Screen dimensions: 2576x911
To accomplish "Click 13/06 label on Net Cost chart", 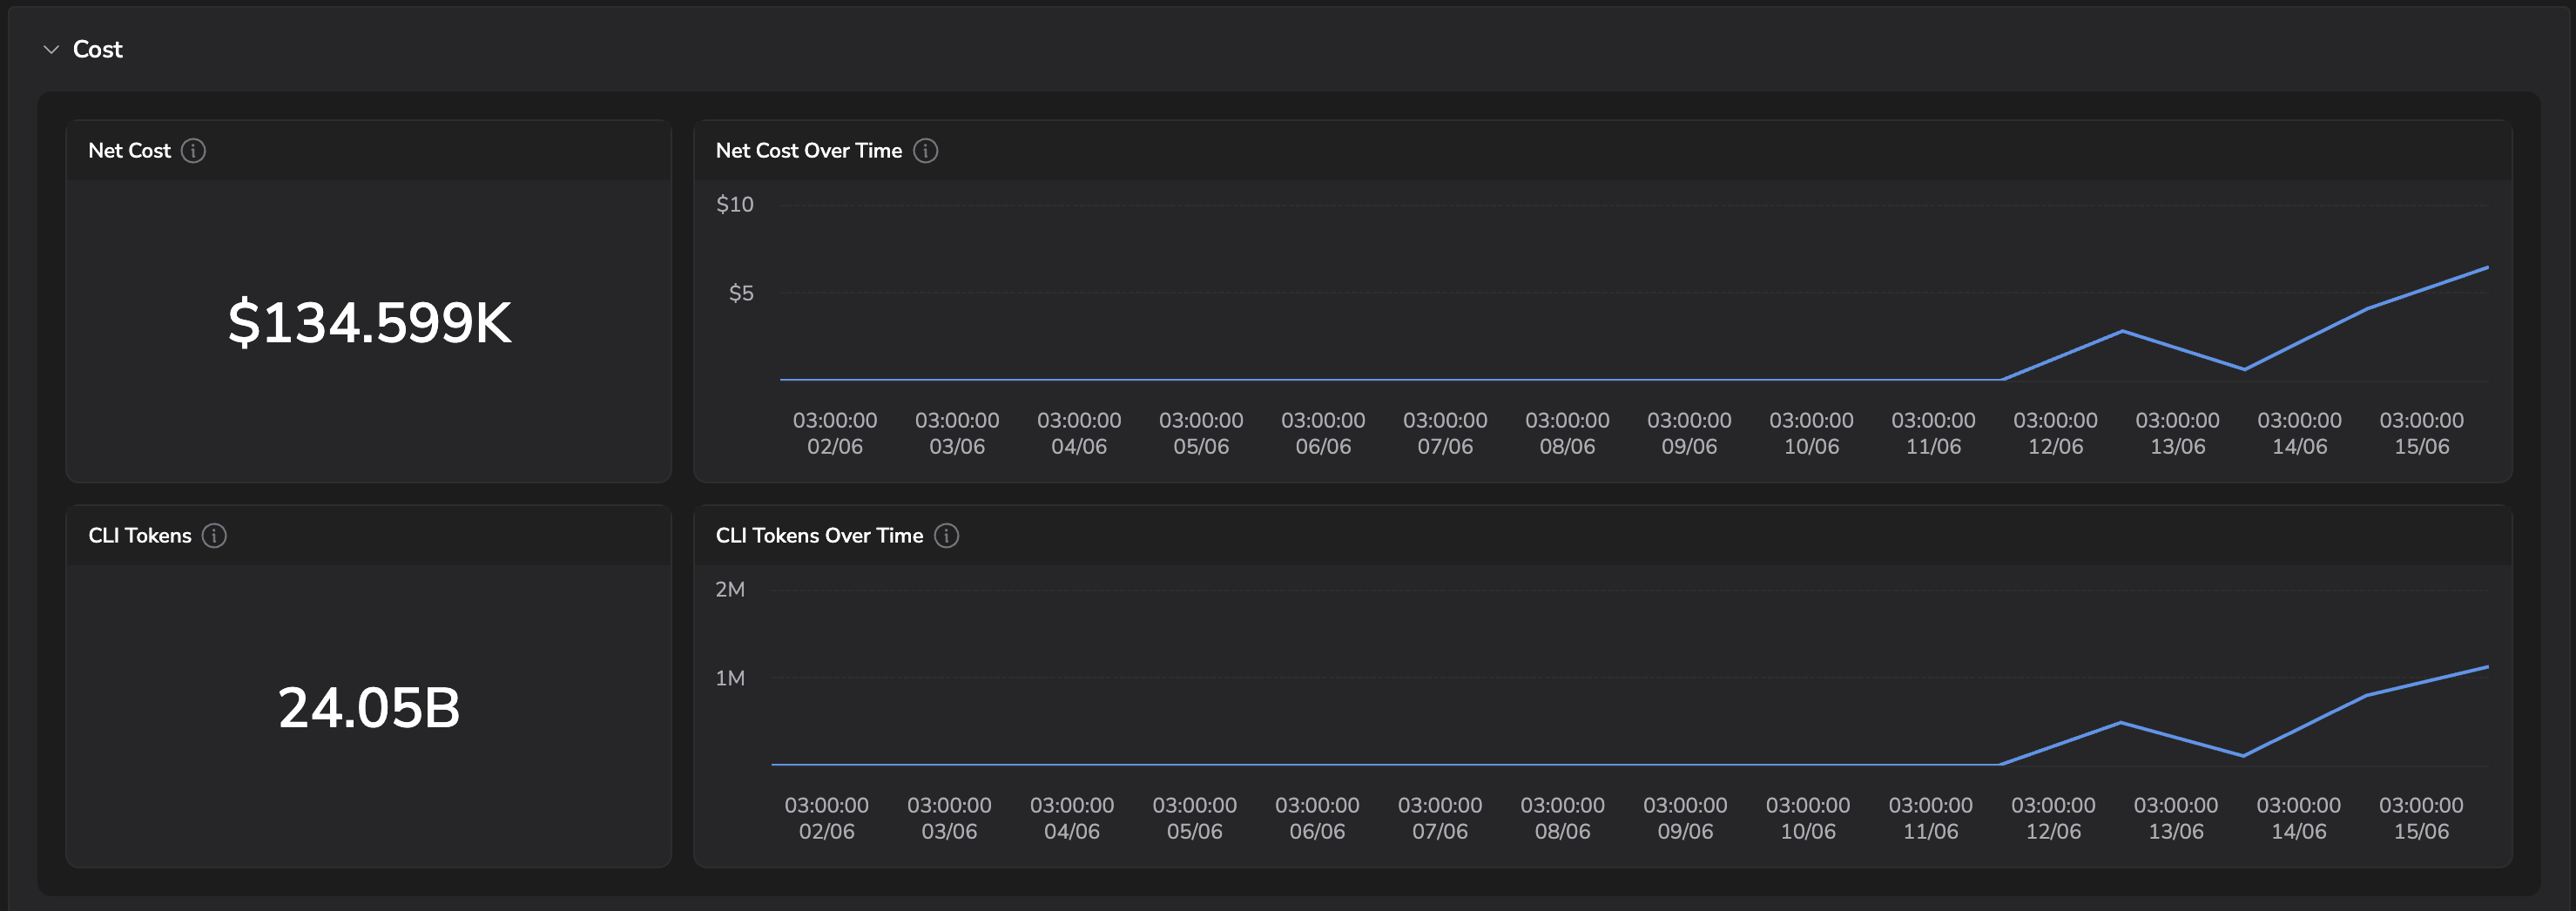I will pos(2177,447).
